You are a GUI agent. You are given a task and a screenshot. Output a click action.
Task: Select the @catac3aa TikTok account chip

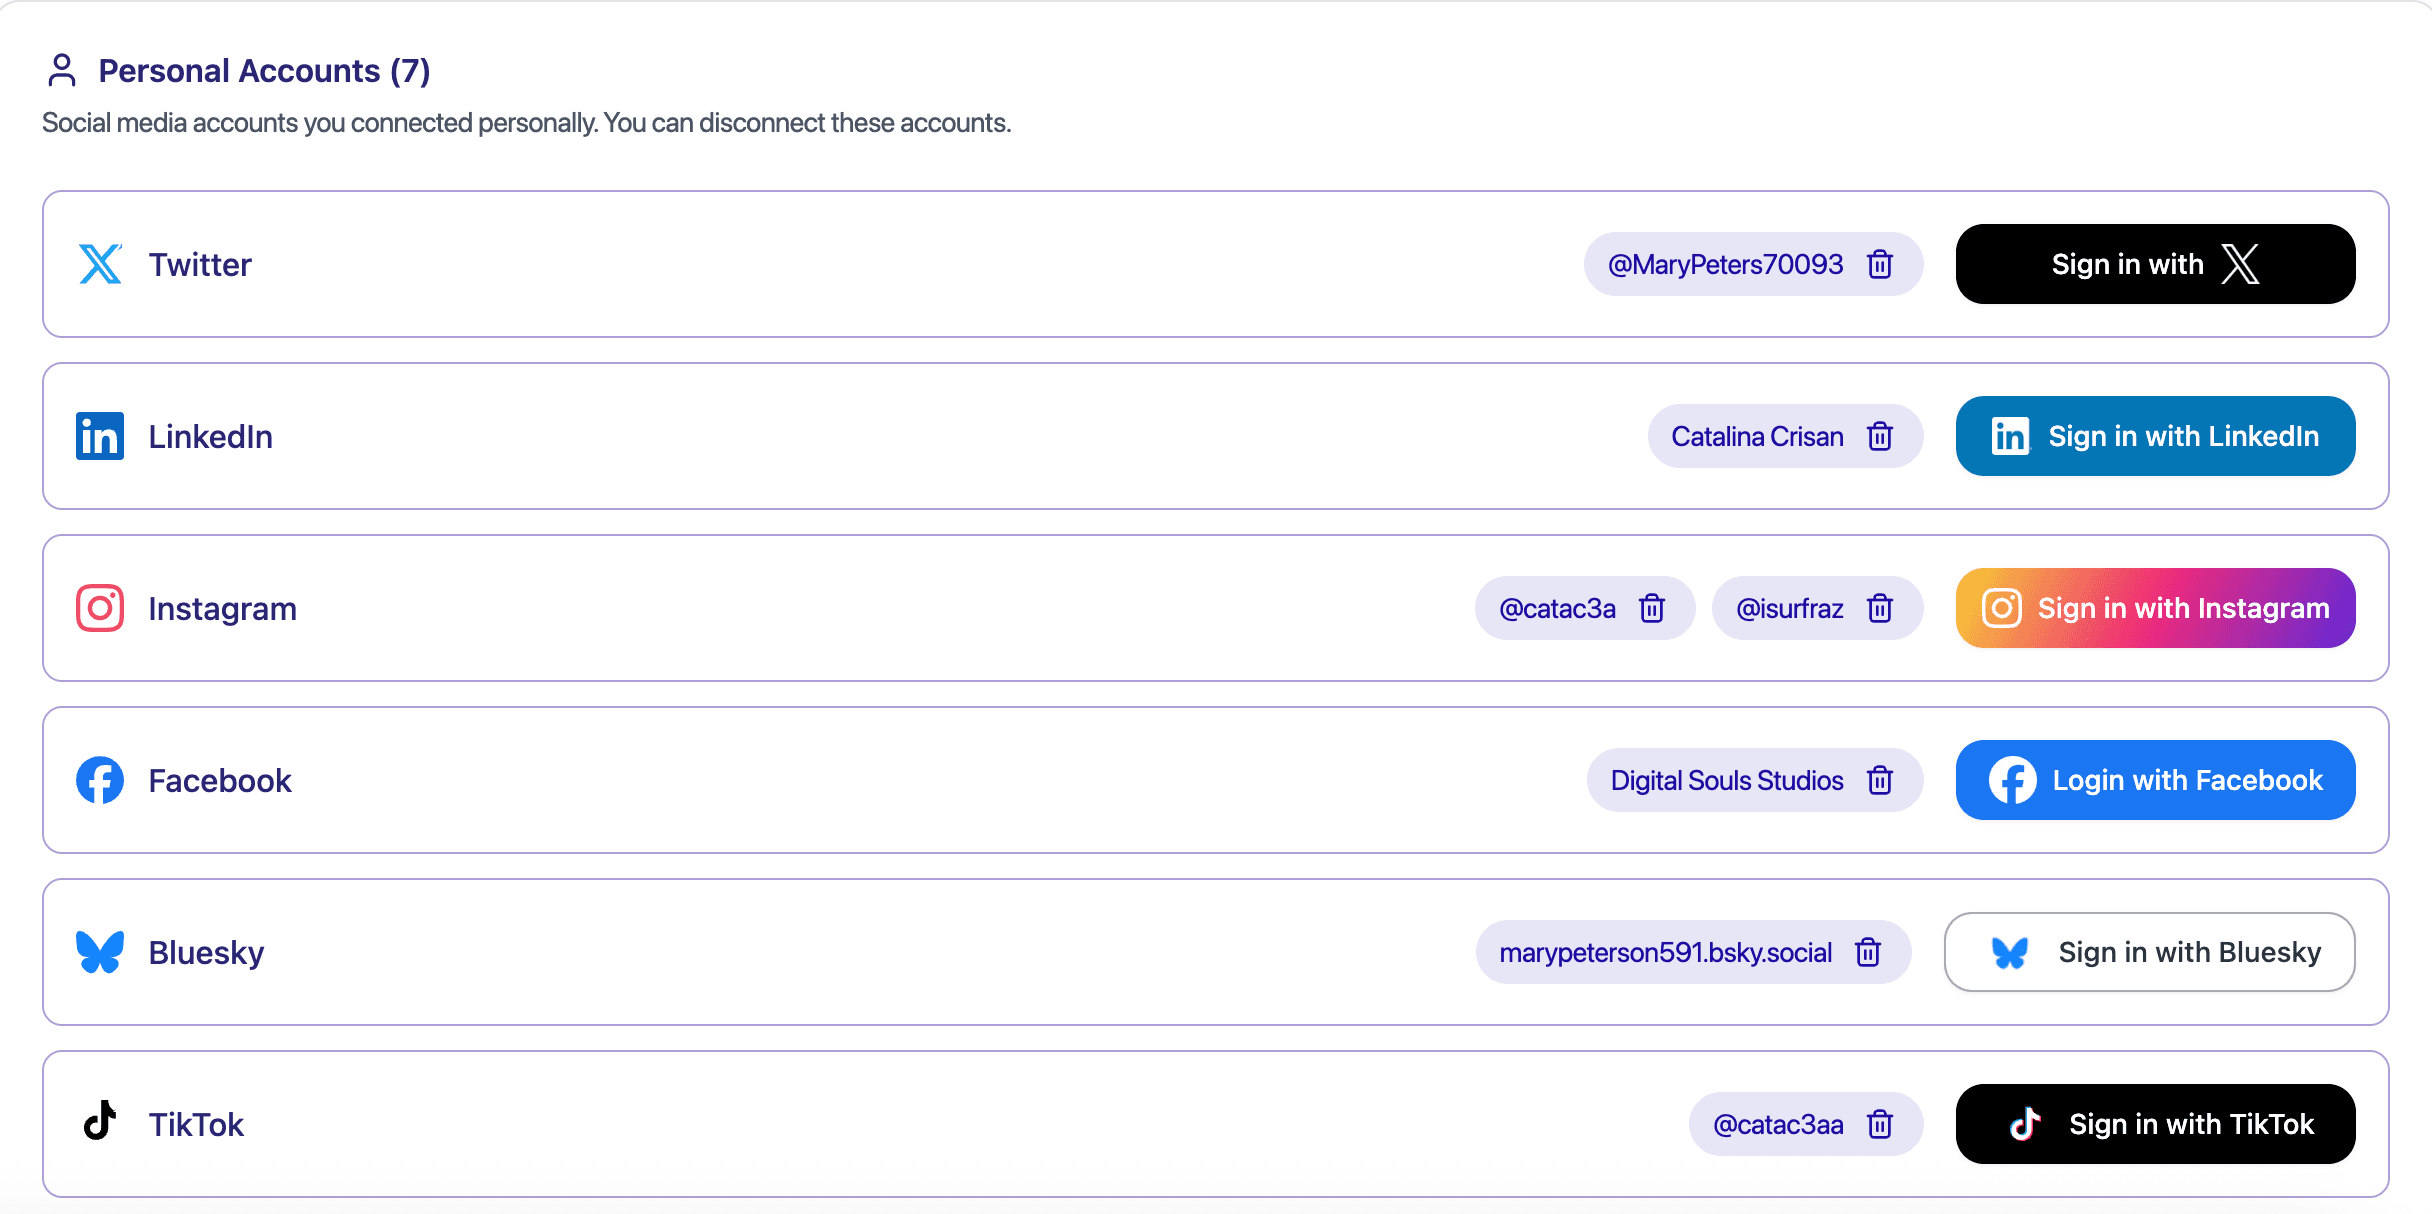[x=1778, y=1123]
